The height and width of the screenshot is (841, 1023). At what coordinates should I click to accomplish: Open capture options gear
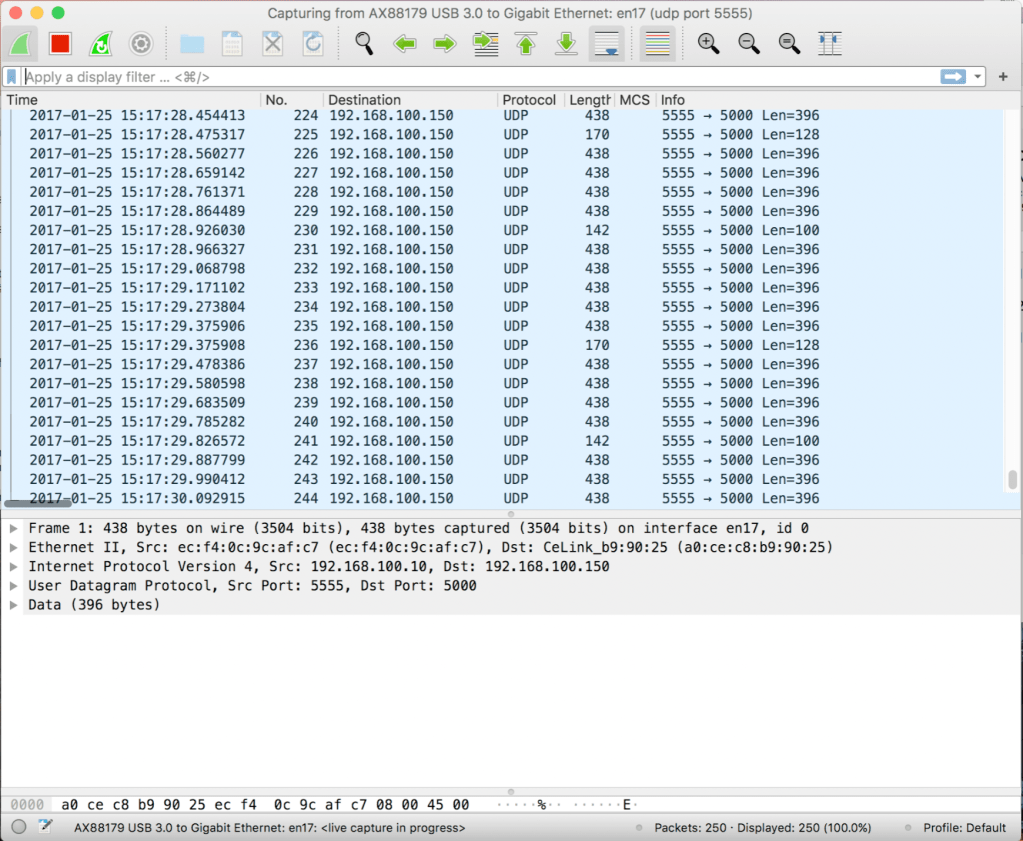pos(141,44)
